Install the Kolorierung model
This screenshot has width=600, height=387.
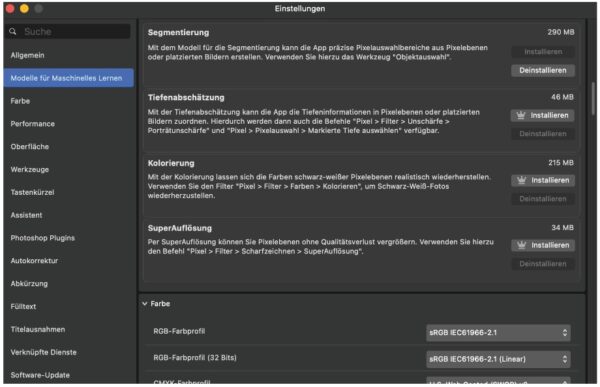tap(543, 180)
